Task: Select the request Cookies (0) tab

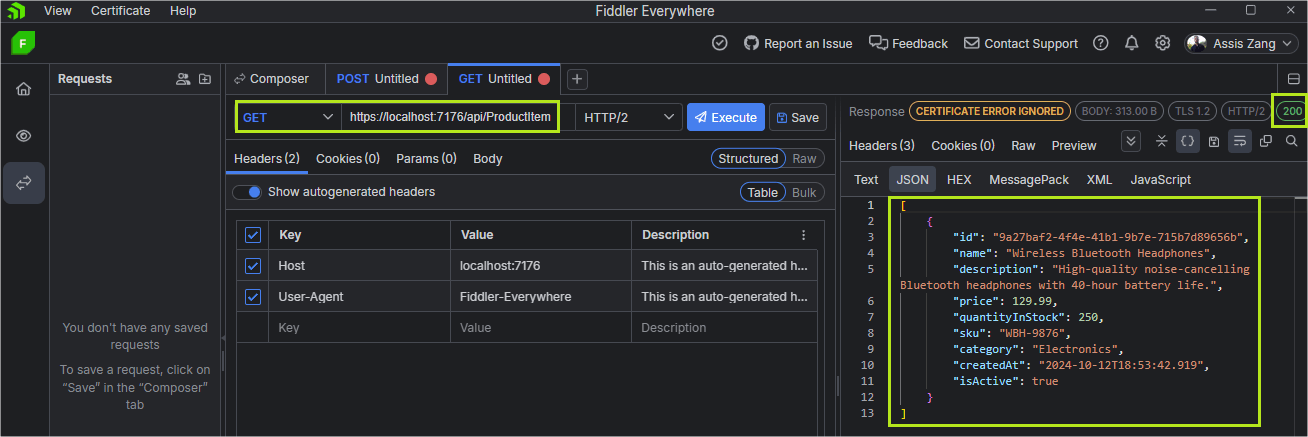Action: pos(348,159)
